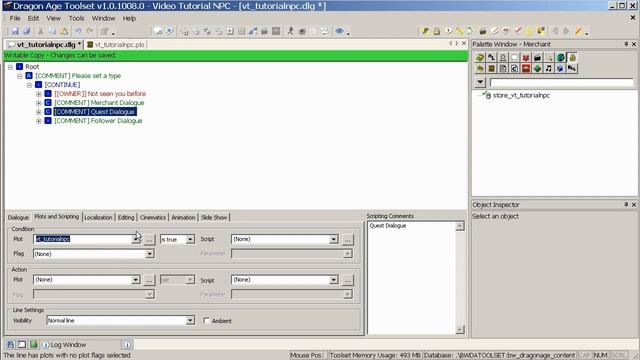Image resolution: width=640 pixels, height=360 pixels.
Task: Select the clapperboard Cutscene palette icon
Action: pyautogui.click(x=538, y=58)
